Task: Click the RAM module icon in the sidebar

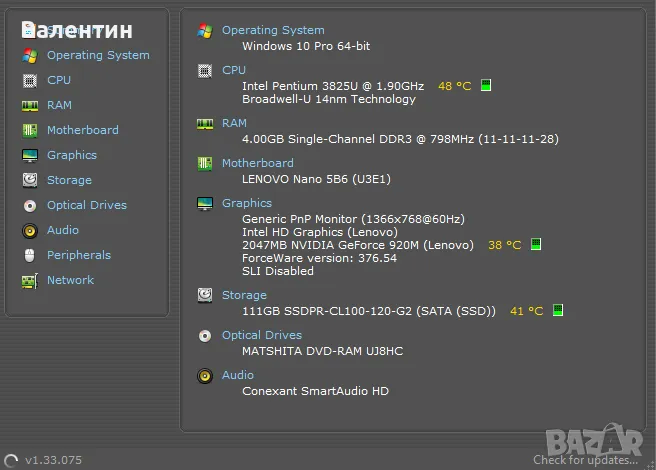Action: click(29, 105)
